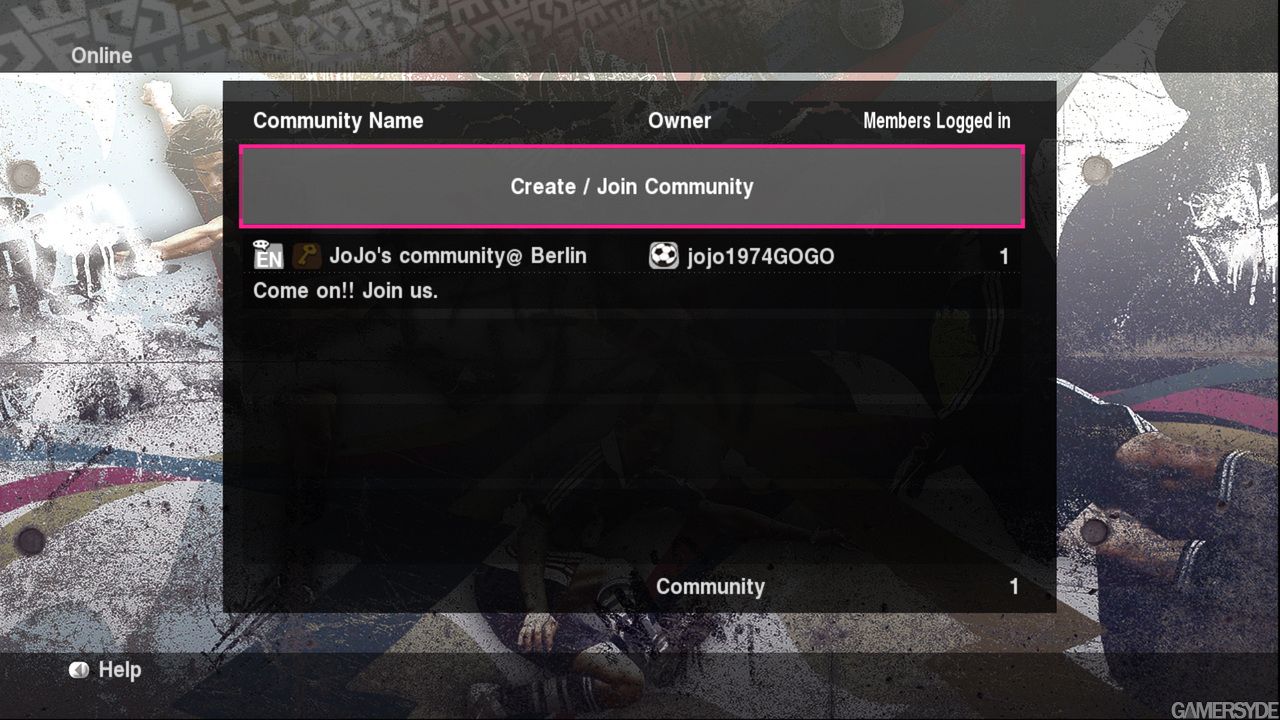Click the Come on!! Join us. description
Screen dimensions: 1280x720
coord(345,292)
